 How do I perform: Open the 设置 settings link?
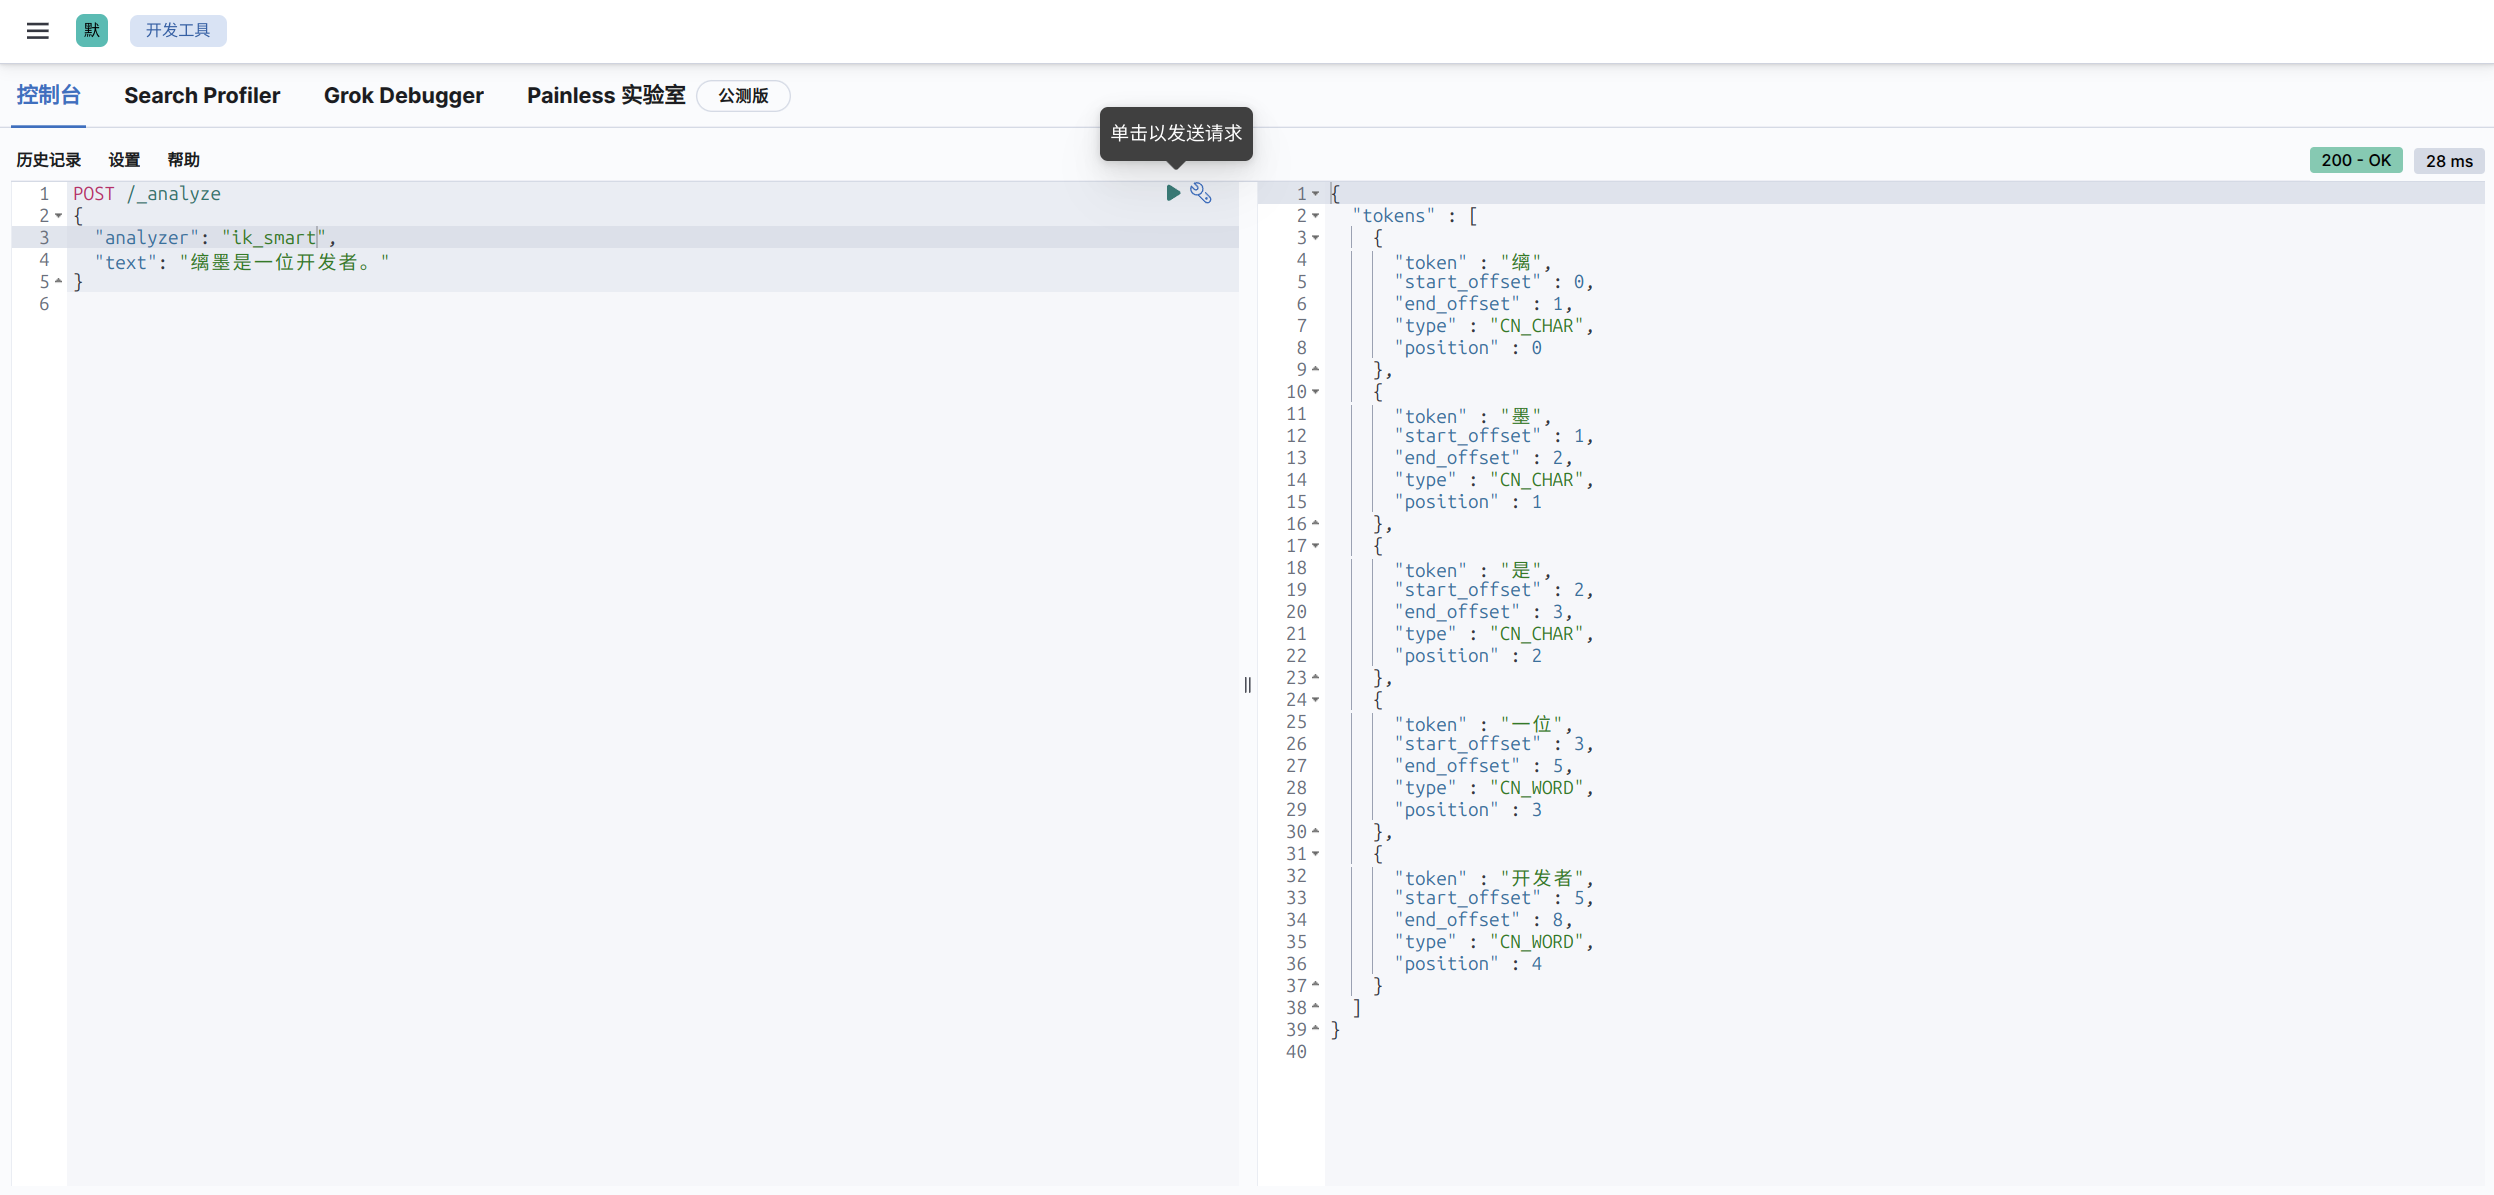point(124,160)
